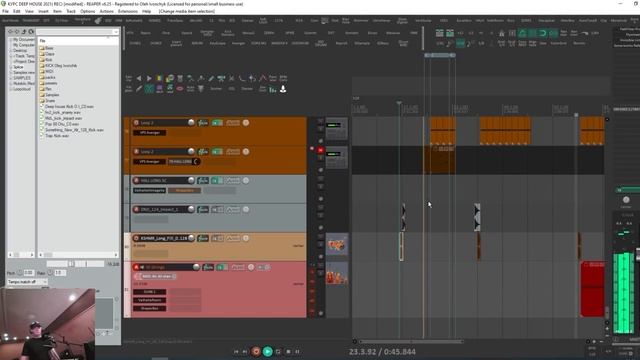Viewport: 640px width, 360px height.
Task: Open the Actions menu
Action: (107, 11)
